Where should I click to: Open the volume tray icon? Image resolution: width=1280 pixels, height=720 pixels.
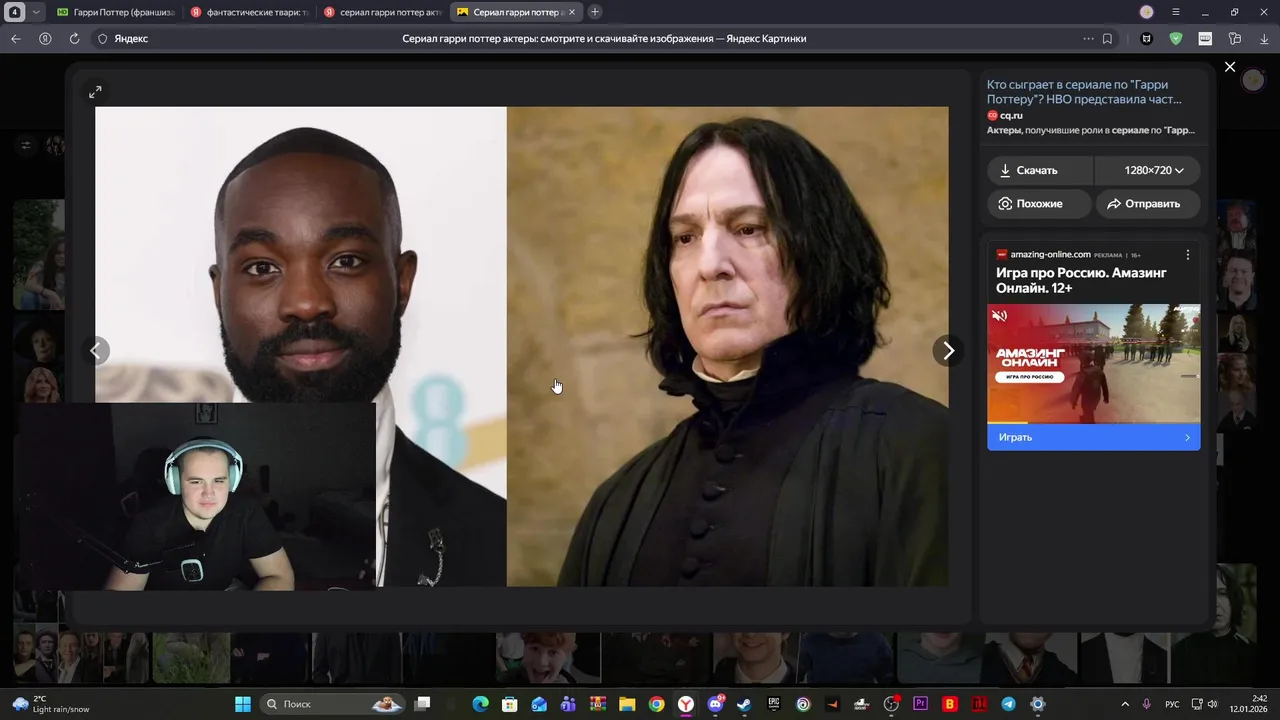tap(1213, 704)
